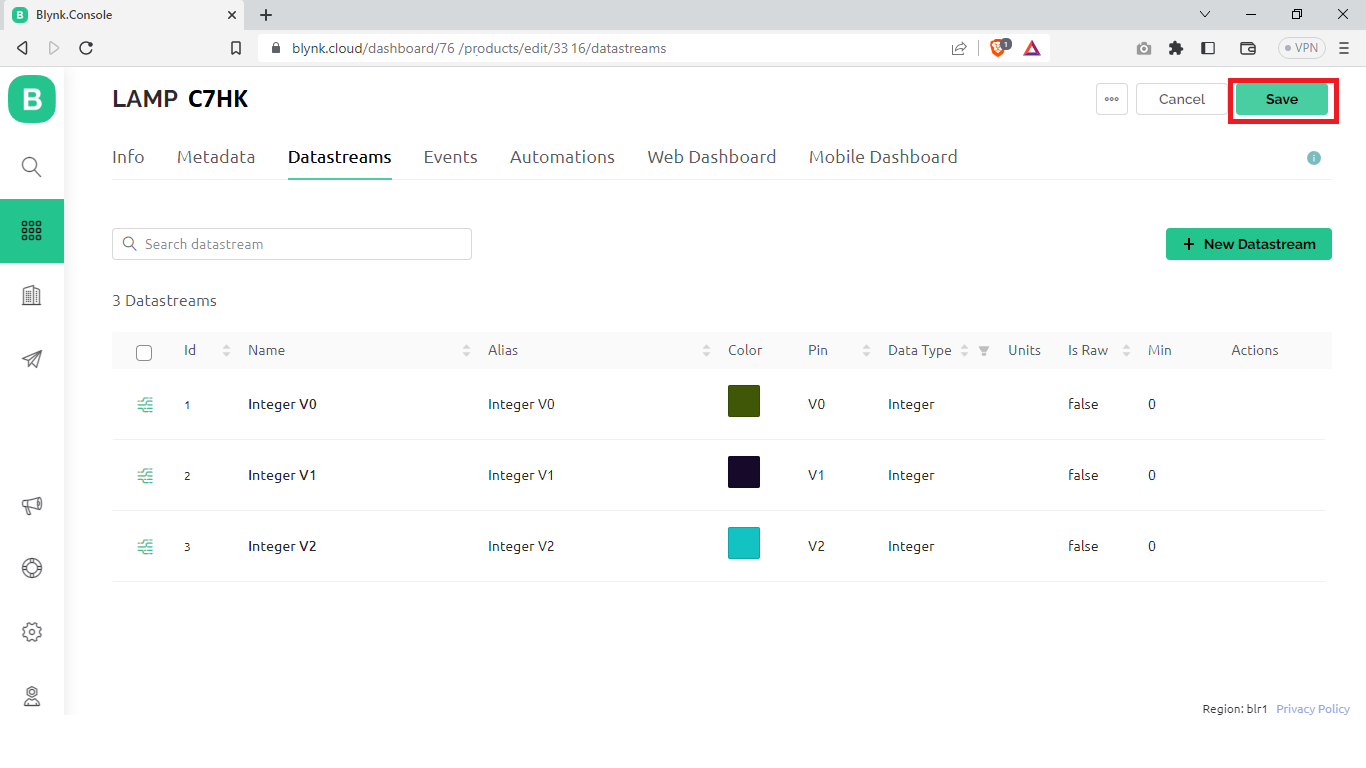Viewport: 1366px width, 768px height.
Task: Open the ellipsis more-options menu near Cancel
Action: click(x=1111, y=99)
